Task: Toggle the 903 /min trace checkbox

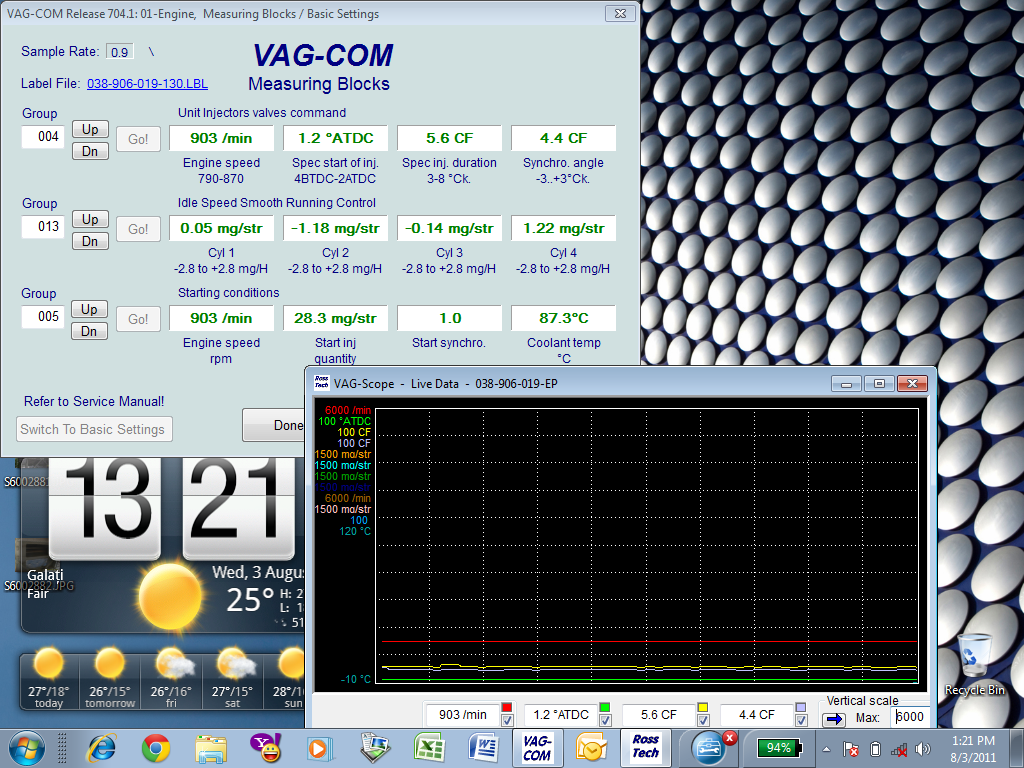Action: [x=507, y=720]
